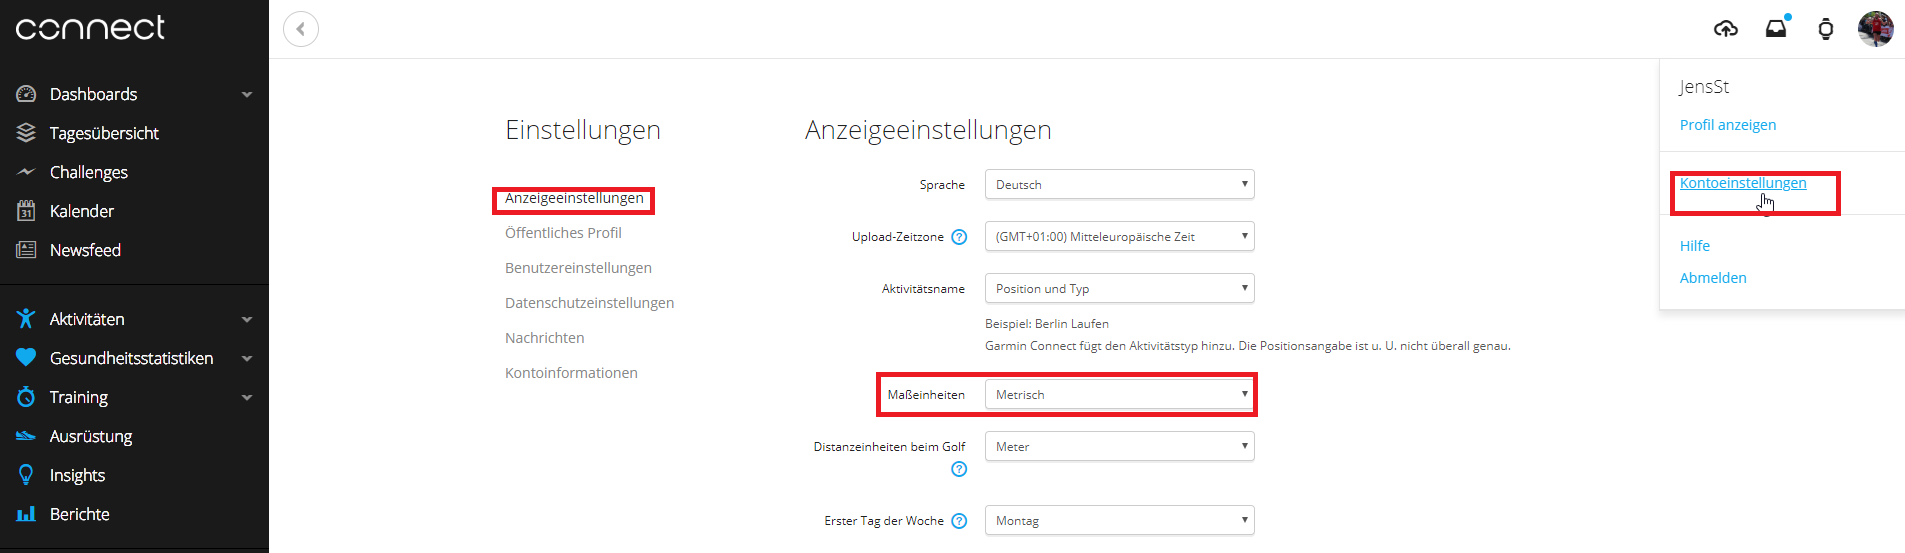Click help icon under Distanzeinheiten beim Golf
Viewport: 1905px width, 553px height.
pyautogui.click(x=959, y=469)
